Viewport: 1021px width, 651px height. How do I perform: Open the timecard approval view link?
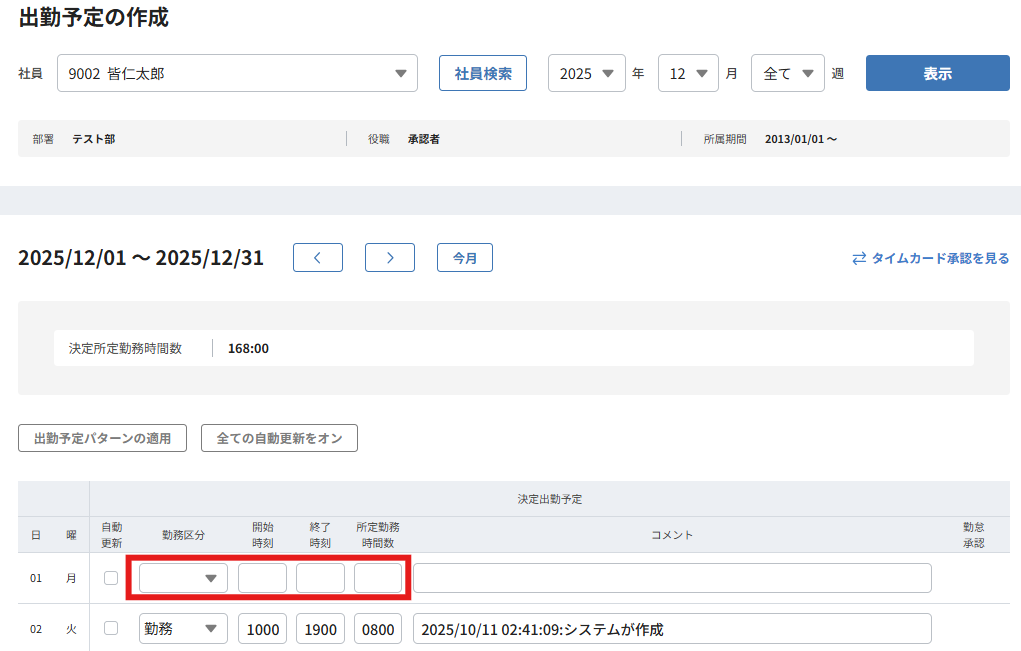930,258
